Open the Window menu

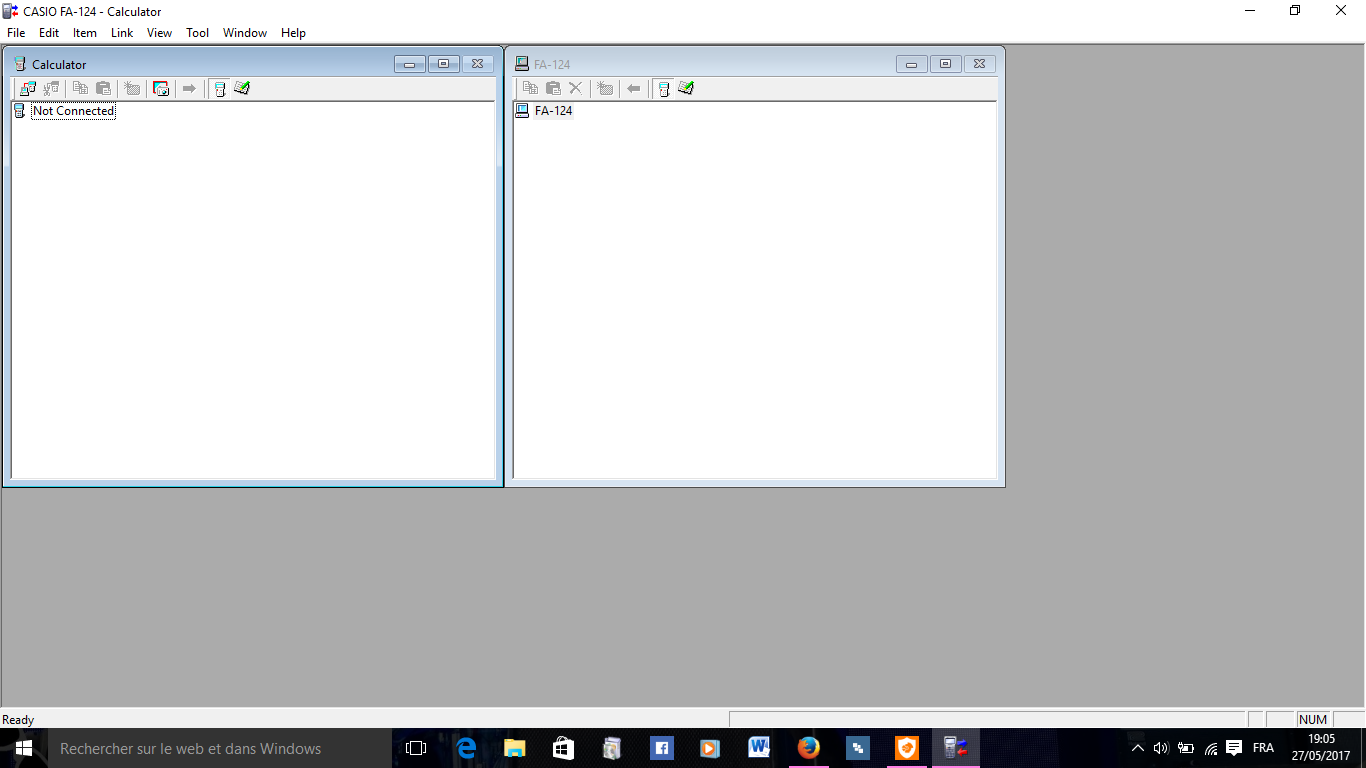click(x=245, y=33)
